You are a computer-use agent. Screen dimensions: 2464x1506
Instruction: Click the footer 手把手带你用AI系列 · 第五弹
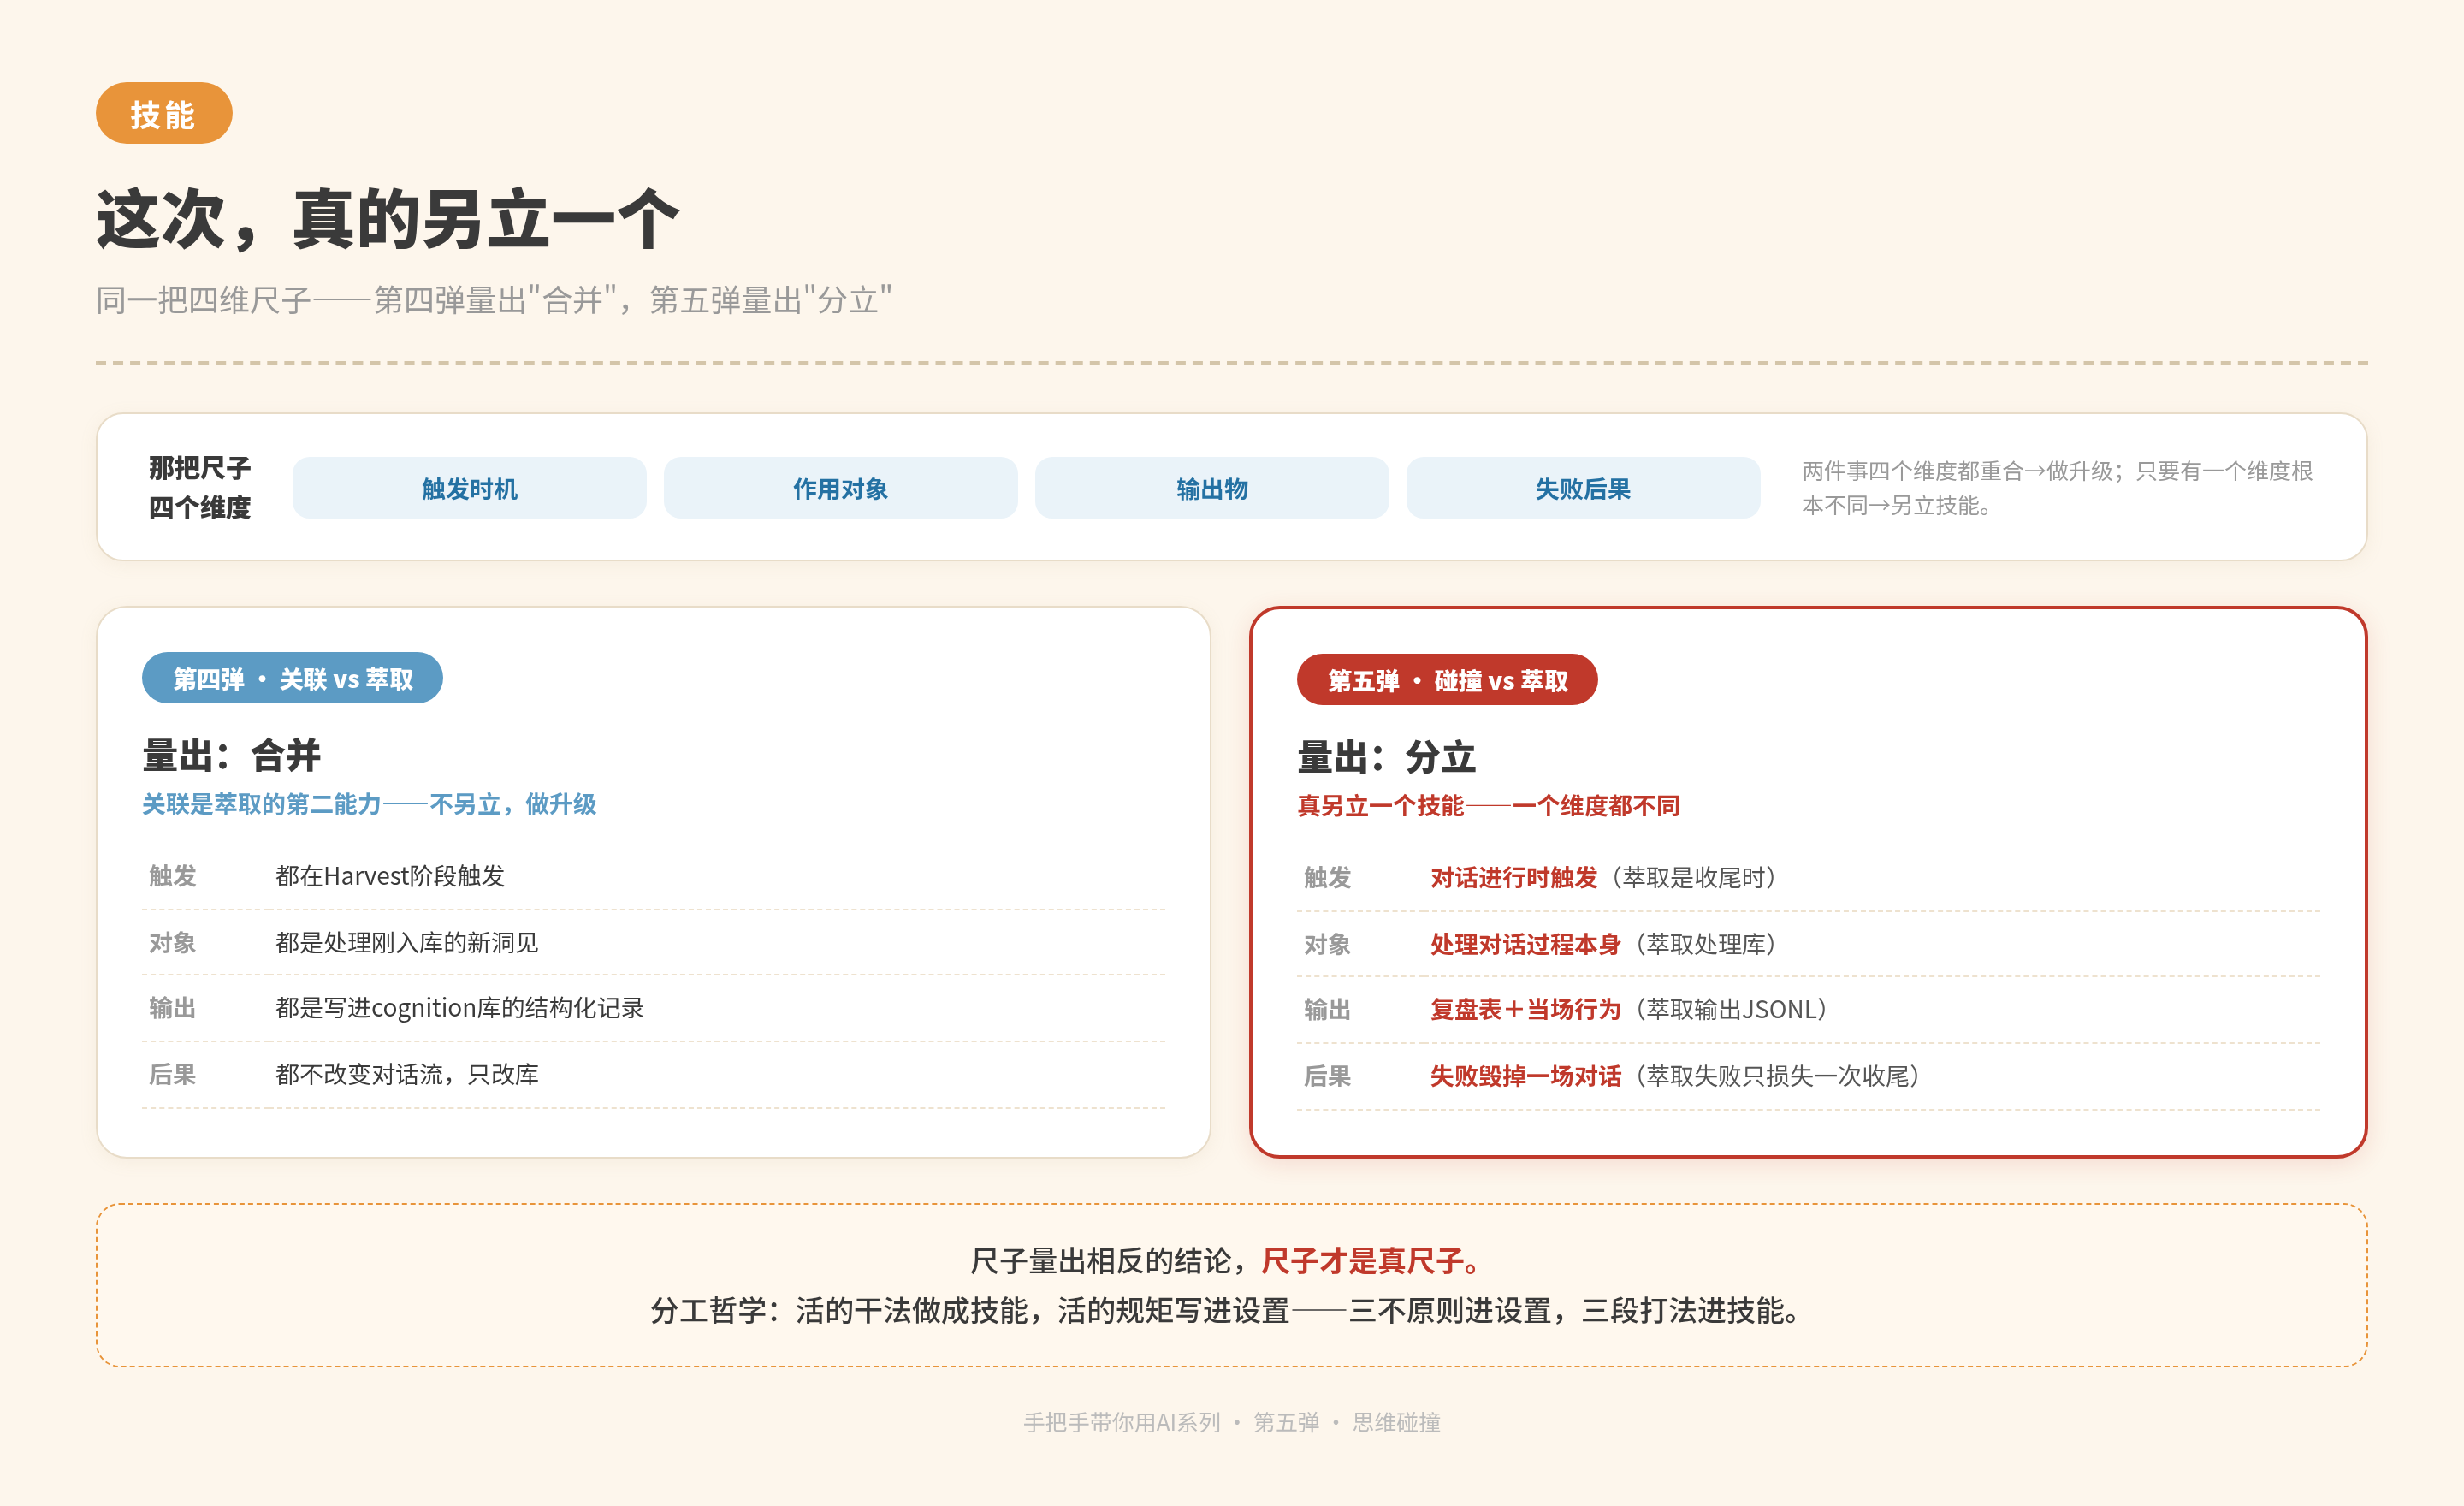[1231, 1422]
